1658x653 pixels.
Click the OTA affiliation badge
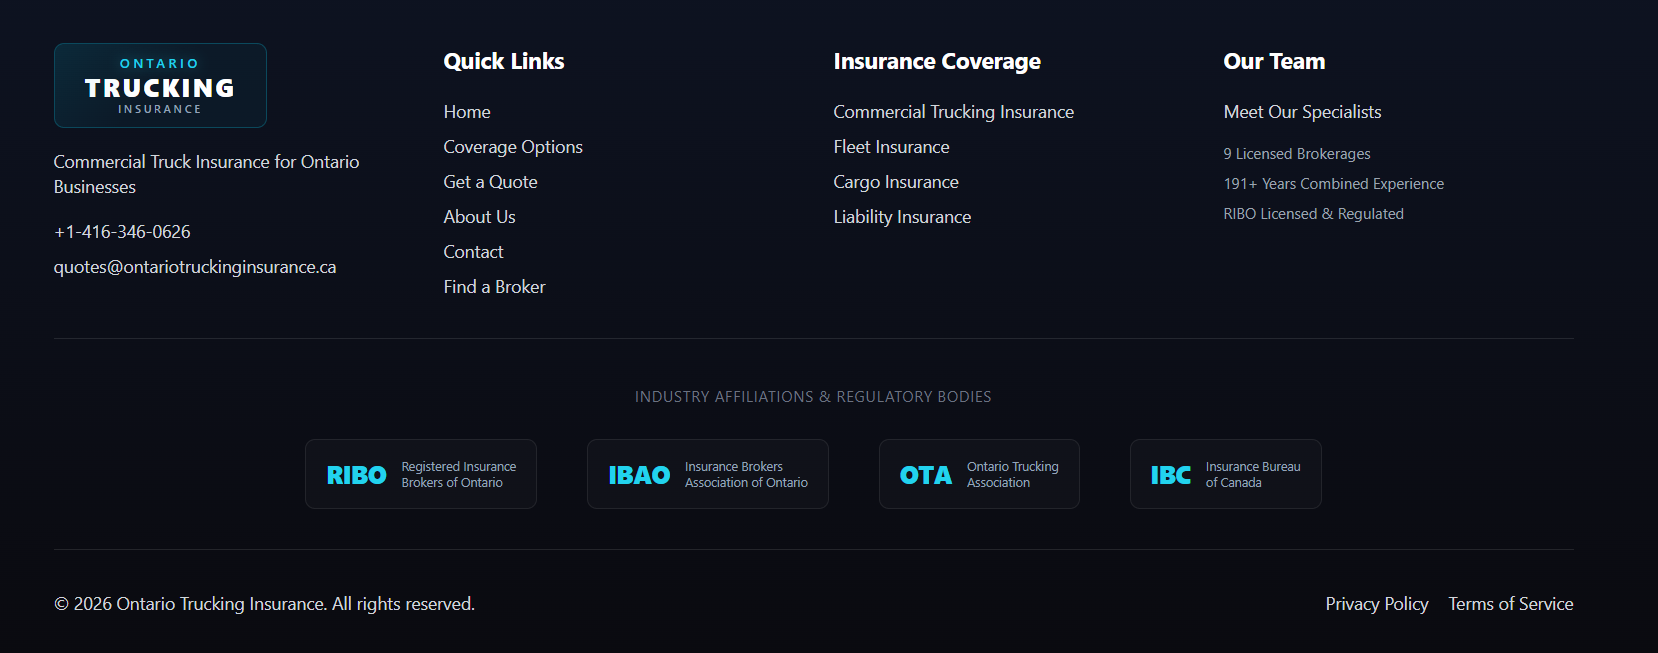point(978,475)
